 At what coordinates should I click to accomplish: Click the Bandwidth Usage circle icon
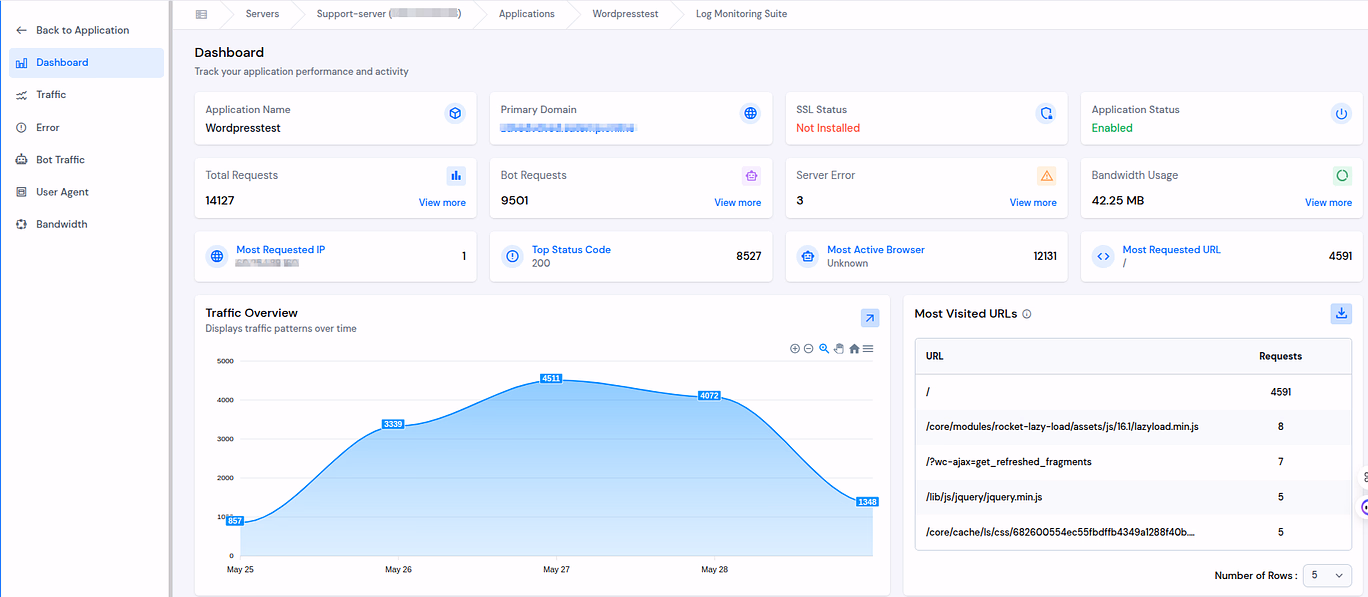[x=1342, y=176]
